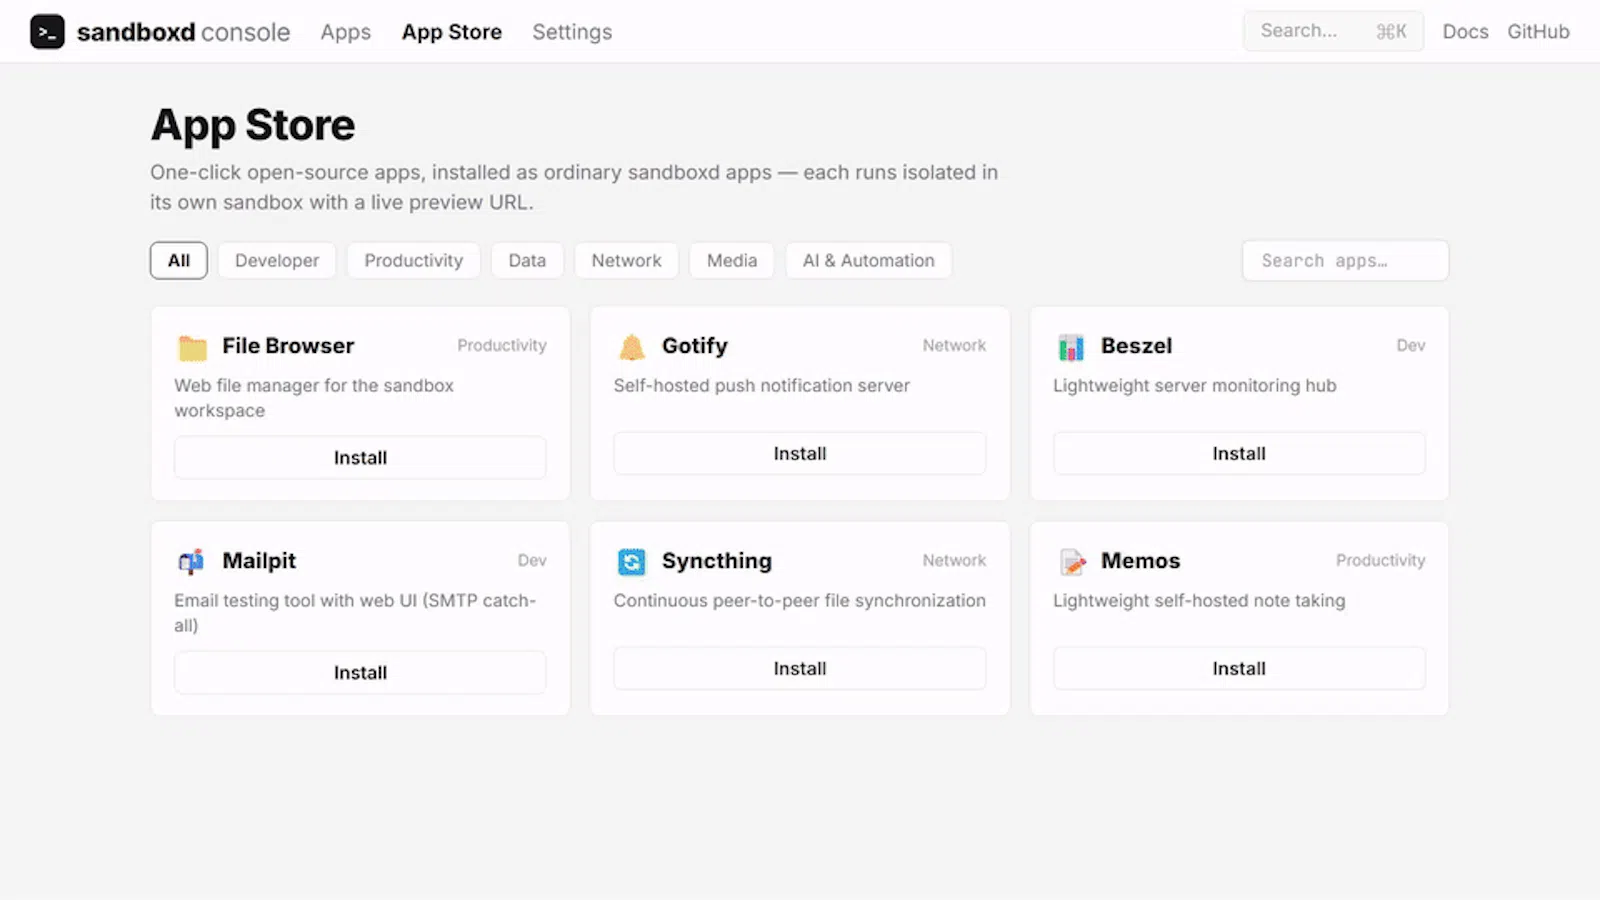Open the App Store nav item
This screenshot has width=1600, height=900.
point(452,32)
